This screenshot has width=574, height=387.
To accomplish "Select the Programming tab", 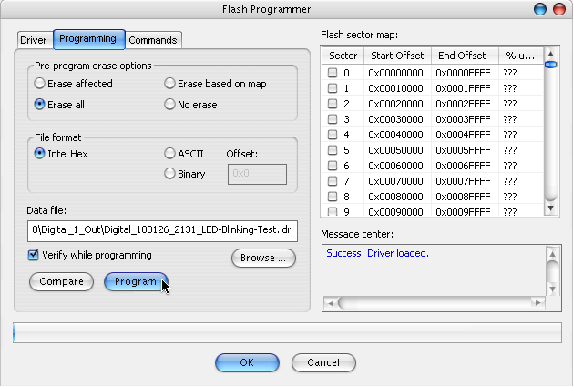I will pos(89,39).
